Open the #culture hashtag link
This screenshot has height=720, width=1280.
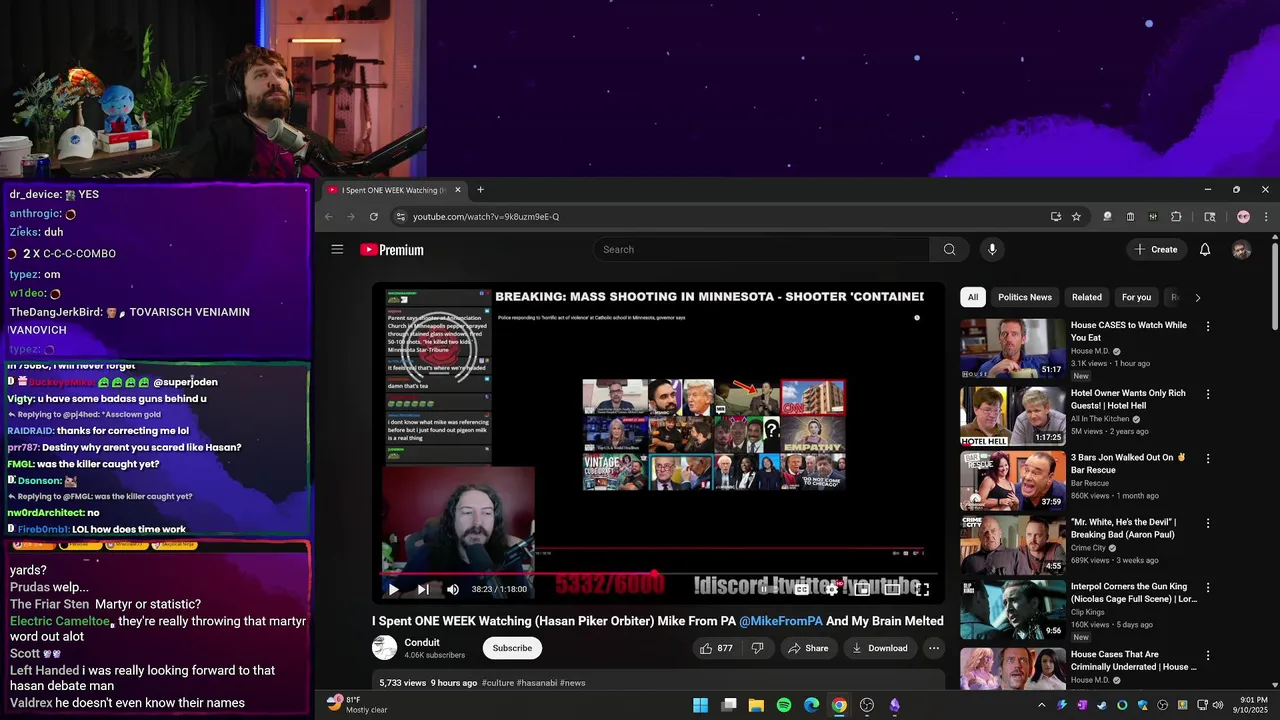(498, 683)
